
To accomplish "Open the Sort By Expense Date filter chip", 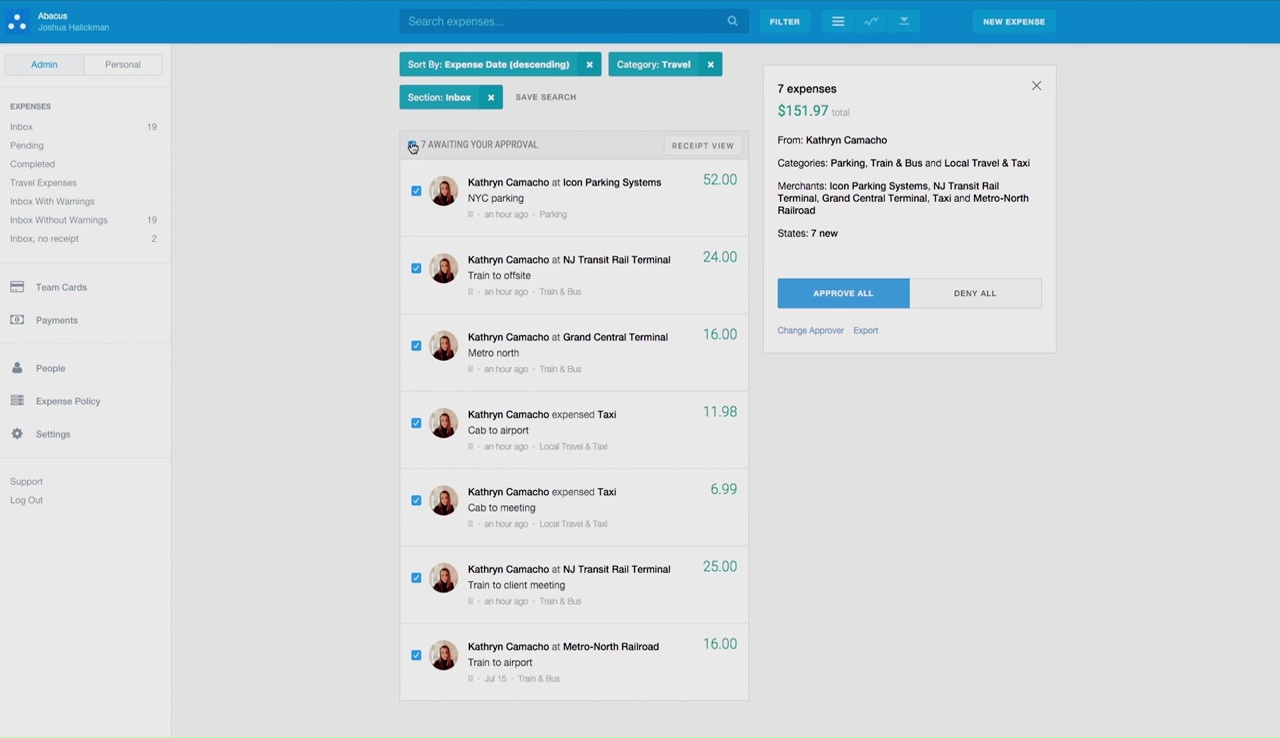I will [489, 65].
